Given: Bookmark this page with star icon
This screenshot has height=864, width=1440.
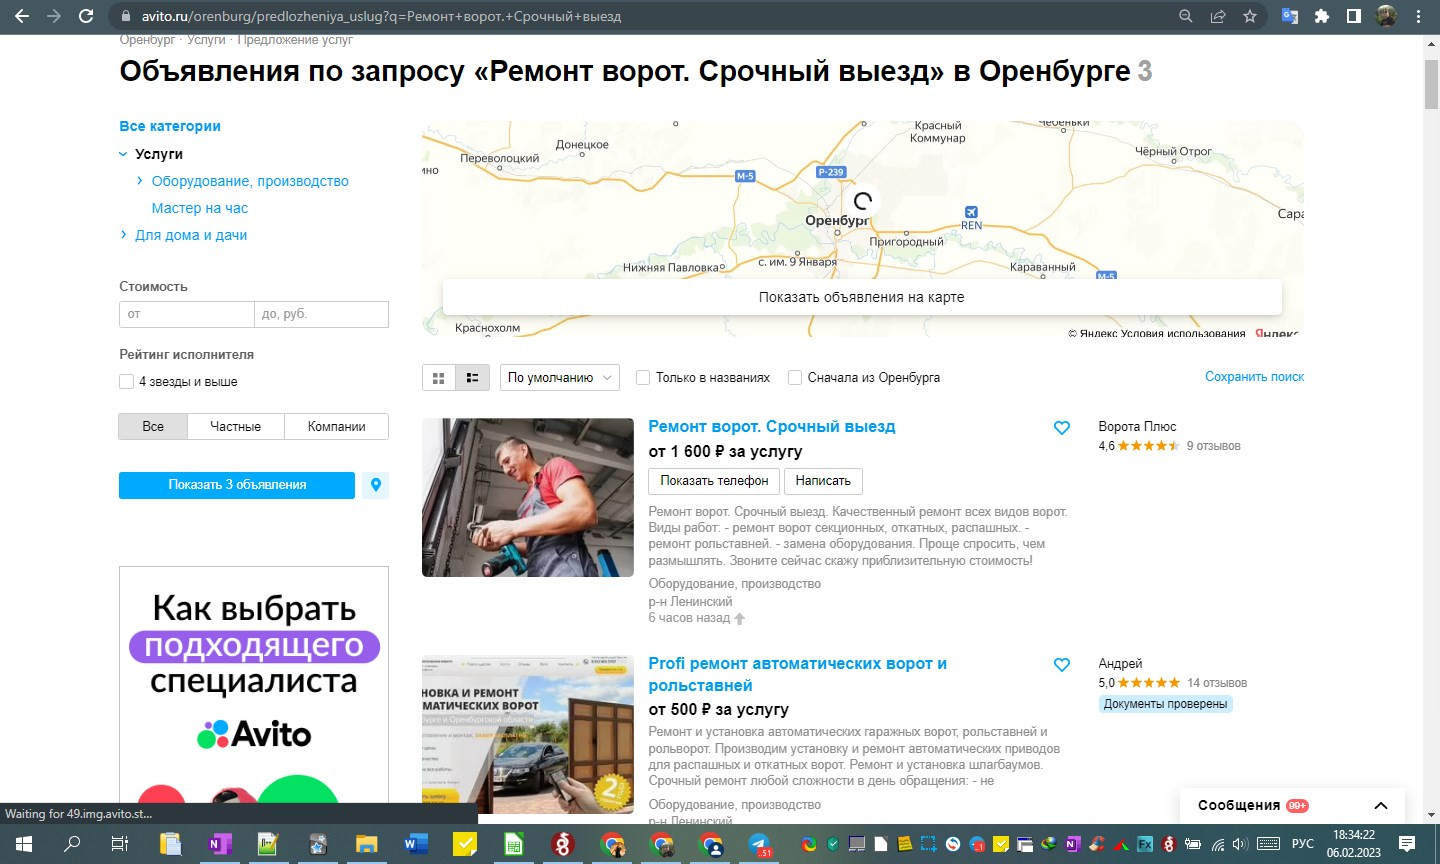Looking at the screenshot, I should [x=1250, y=16].
